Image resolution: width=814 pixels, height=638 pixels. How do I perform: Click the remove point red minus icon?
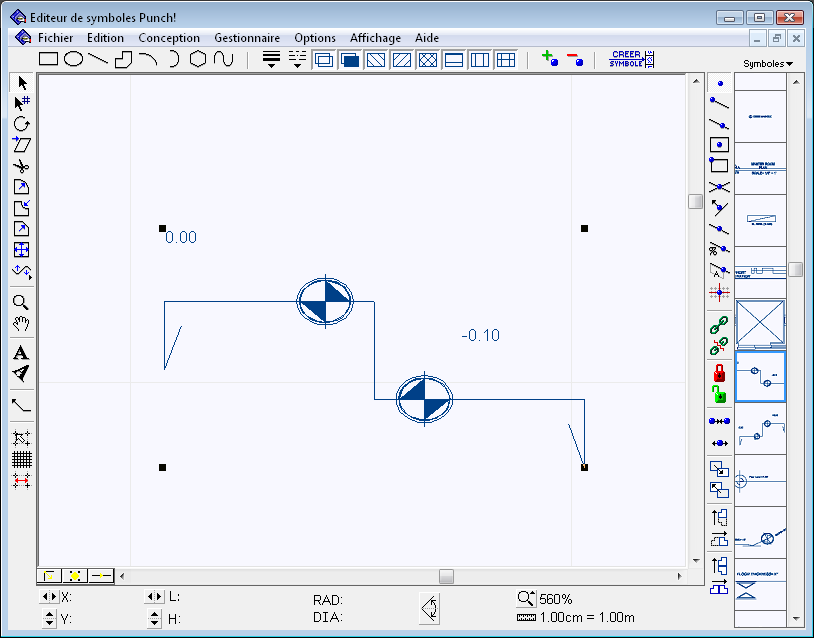point(575,59)
